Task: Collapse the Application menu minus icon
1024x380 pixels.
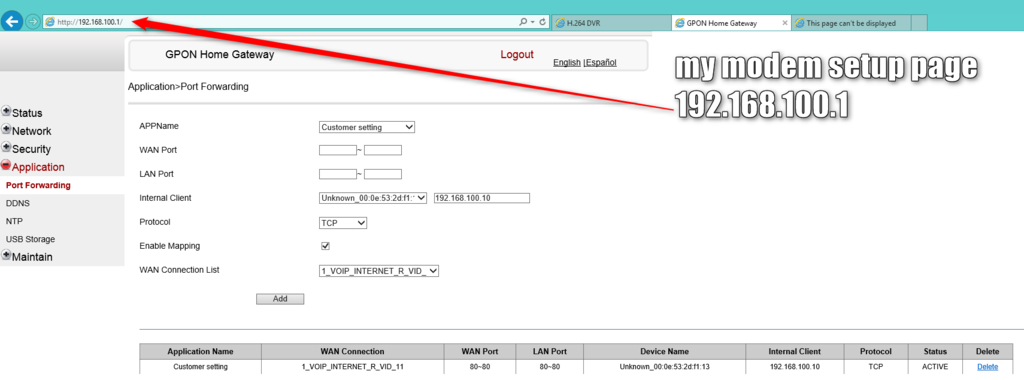Action: [6, 165]
